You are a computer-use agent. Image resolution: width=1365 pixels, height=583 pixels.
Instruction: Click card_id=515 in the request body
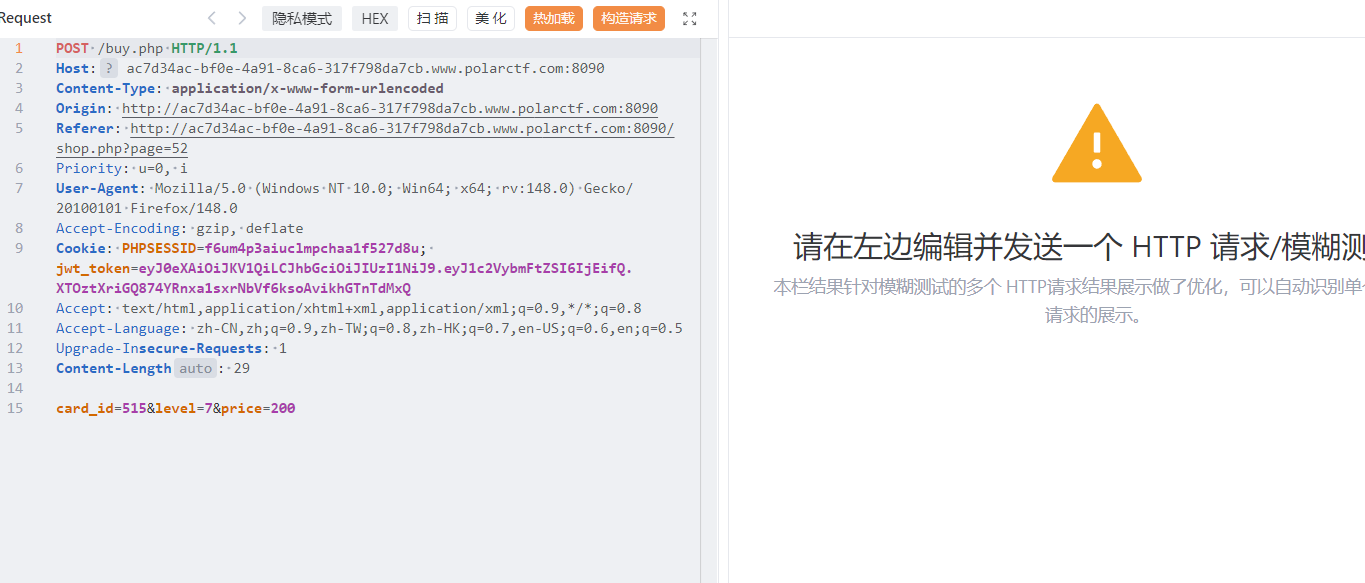click(x=101, y=408)
